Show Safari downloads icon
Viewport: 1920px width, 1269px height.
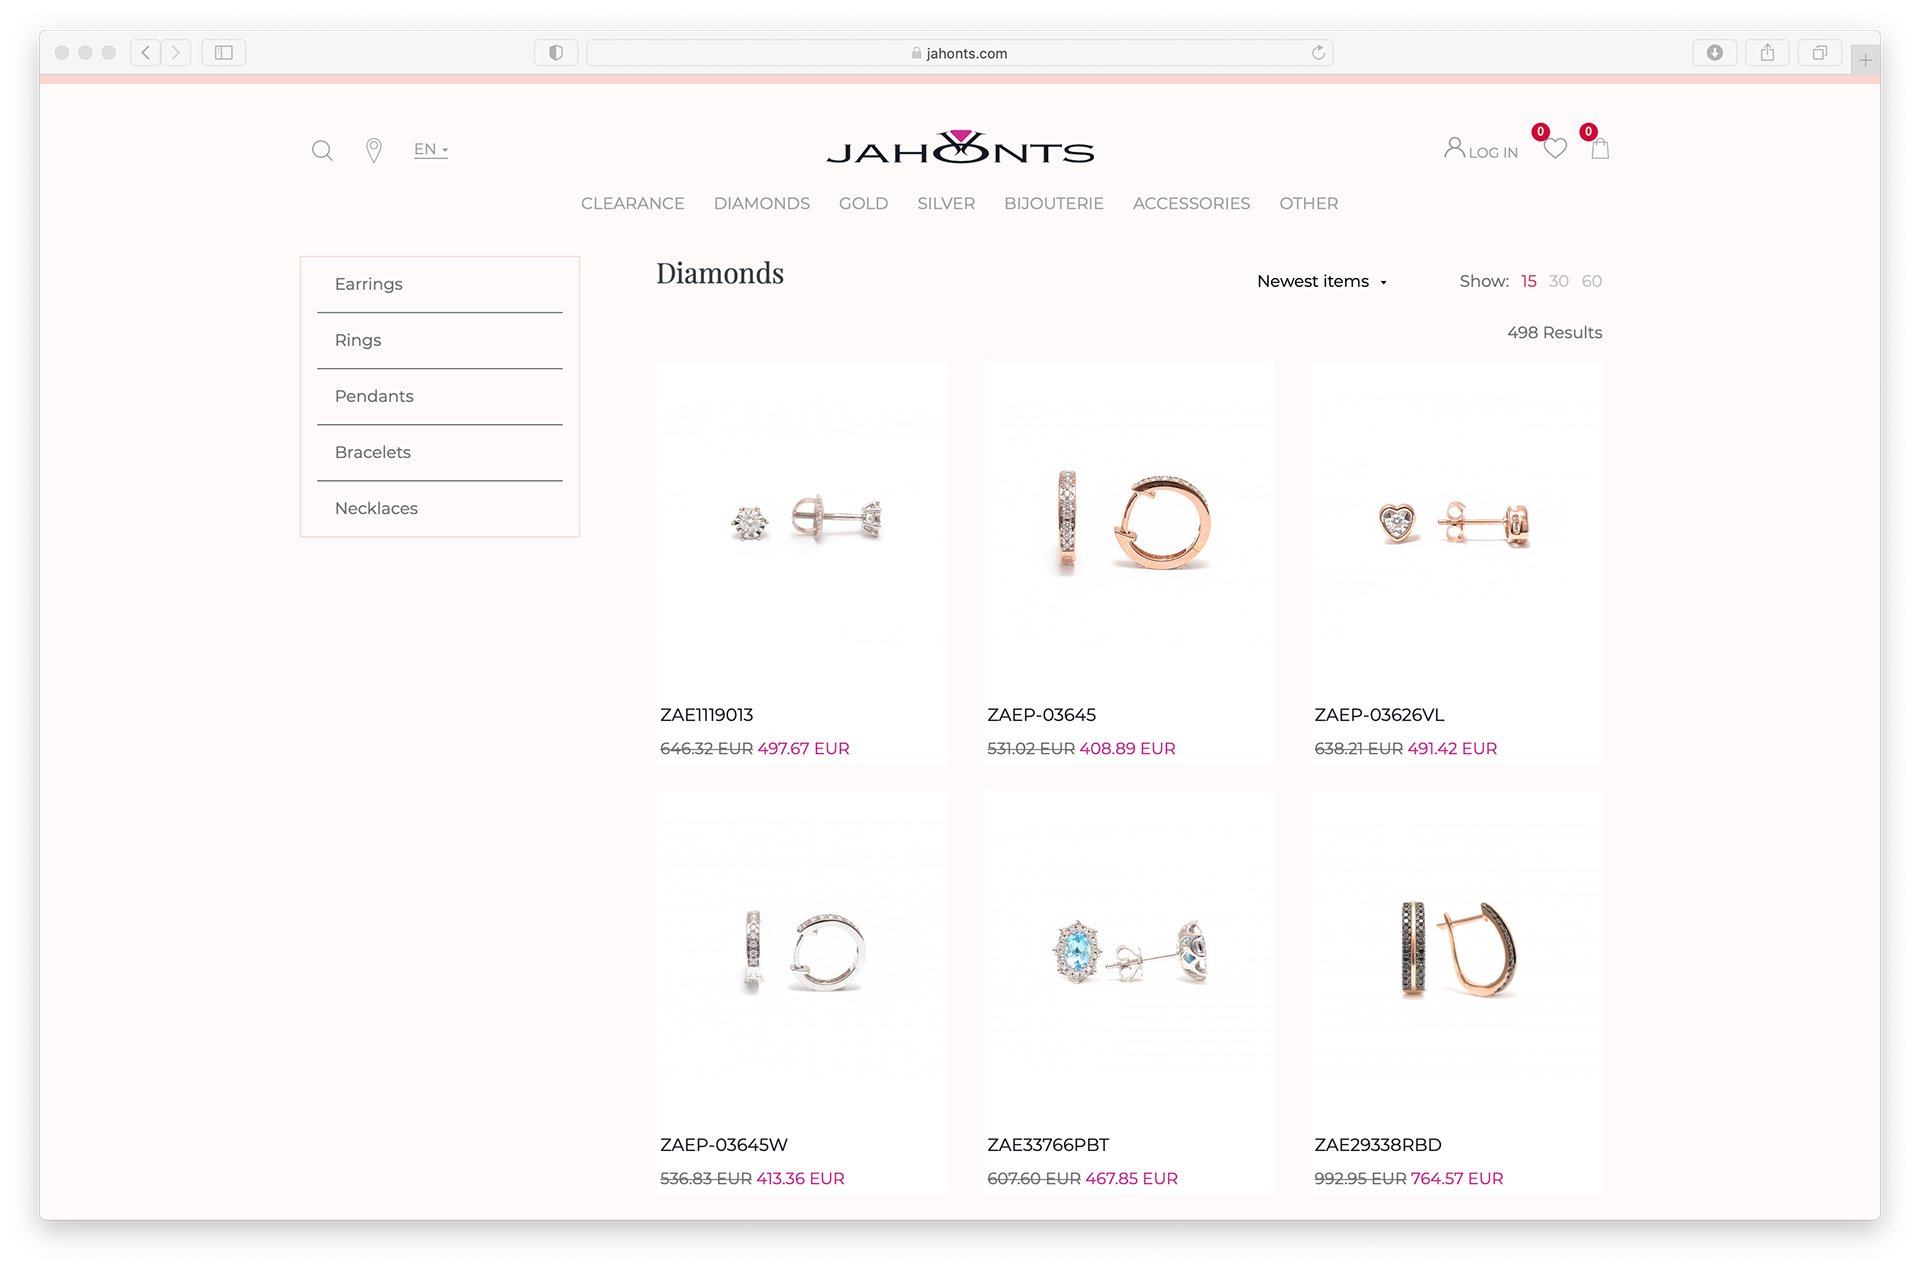coord(1714,53)
